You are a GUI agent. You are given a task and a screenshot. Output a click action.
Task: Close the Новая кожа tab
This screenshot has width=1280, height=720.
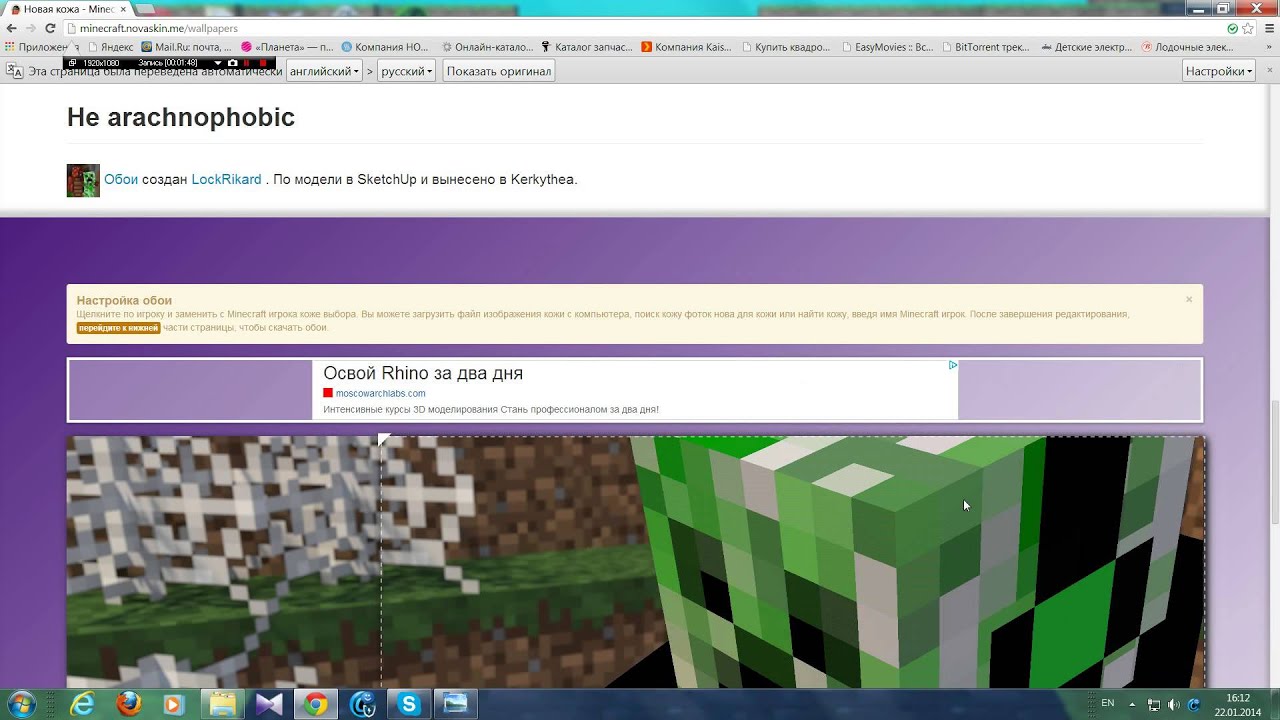(123, 9)
